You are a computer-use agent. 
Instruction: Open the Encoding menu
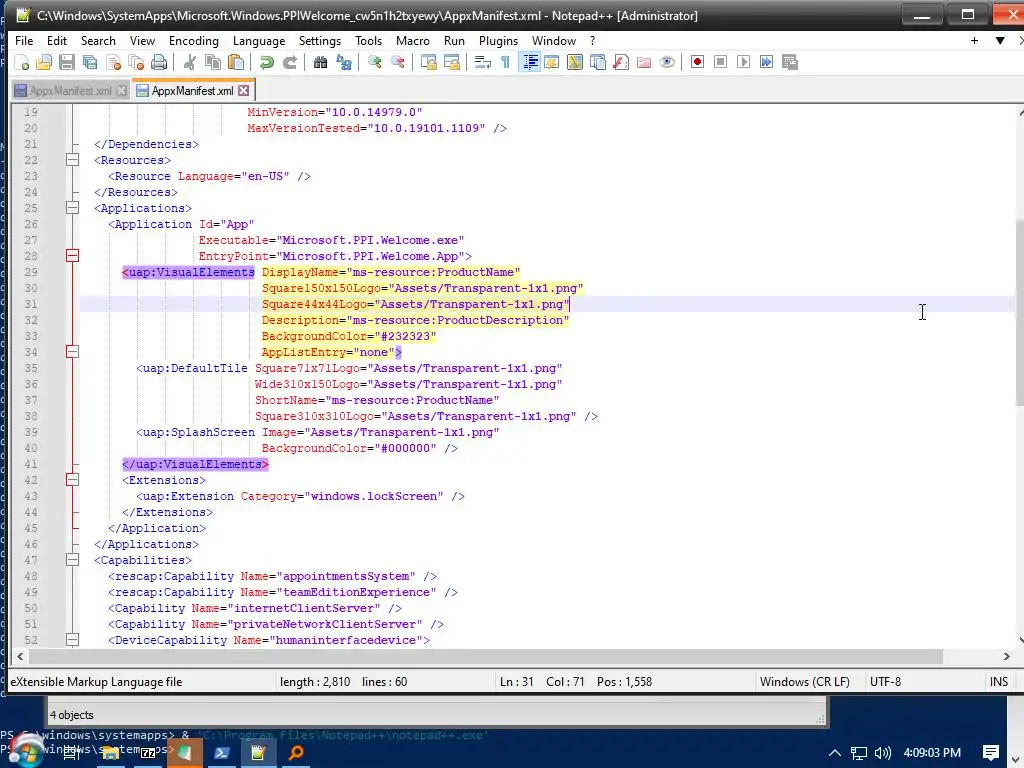pyautogui.click(x=193, y=40)
